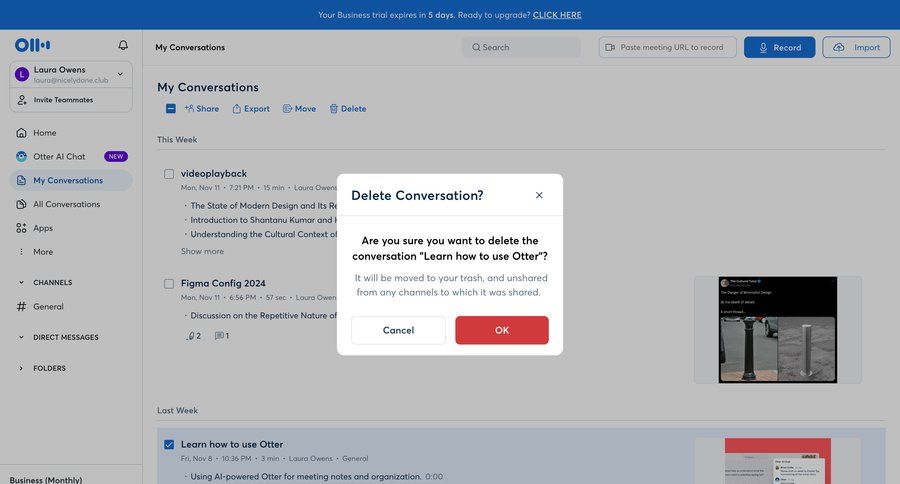Click the CLICK HERE upgrade link
The width and height of the screenshot is (900, 484).
tap(557, 15)
